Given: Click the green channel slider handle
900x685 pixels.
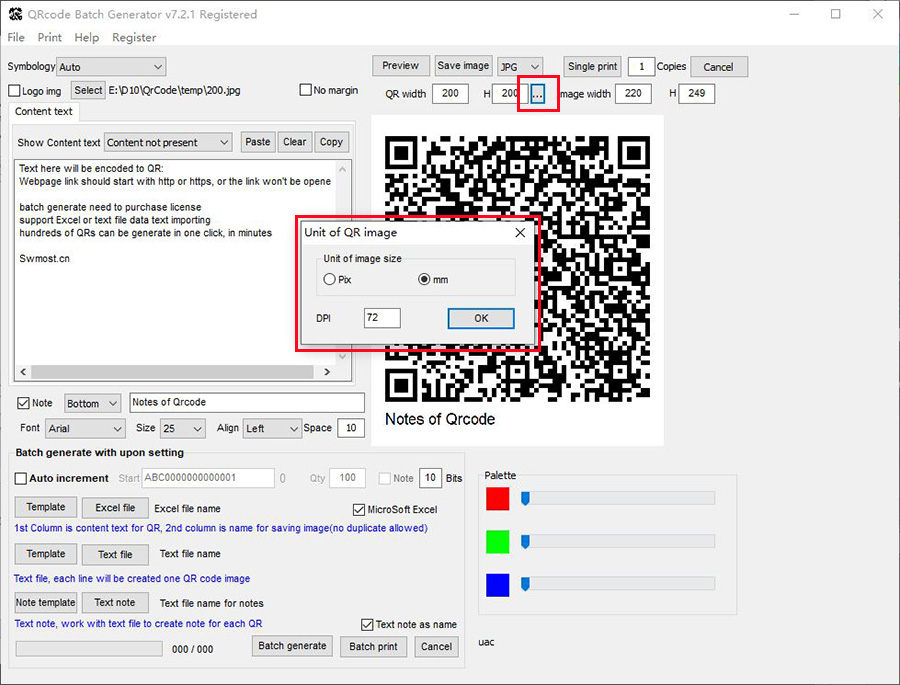Looking at the screenshot, I should [525, 541].
